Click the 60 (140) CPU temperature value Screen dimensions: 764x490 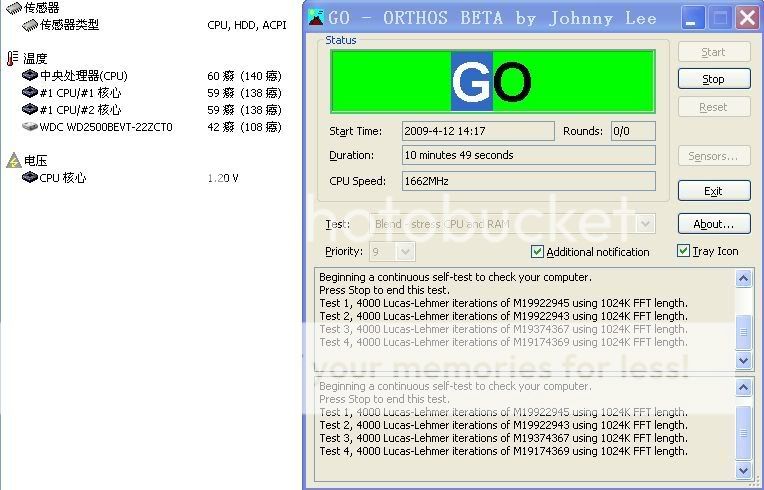coord(245,76)
